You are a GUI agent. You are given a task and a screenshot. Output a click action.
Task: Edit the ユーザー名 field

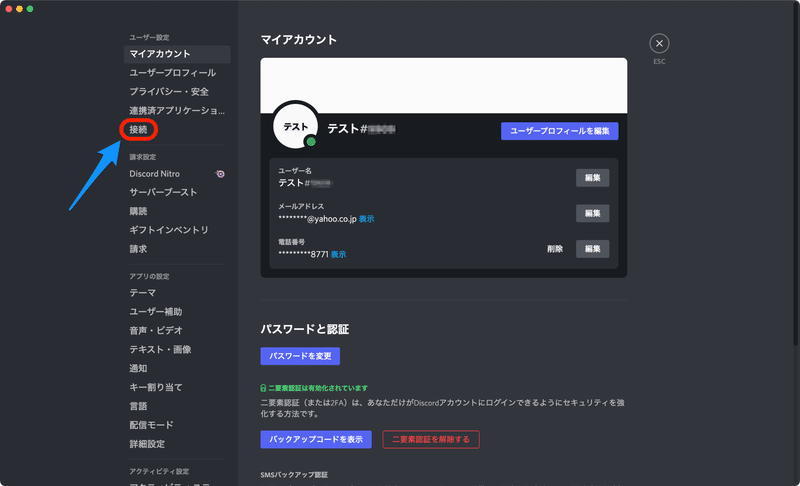(592, 177)
